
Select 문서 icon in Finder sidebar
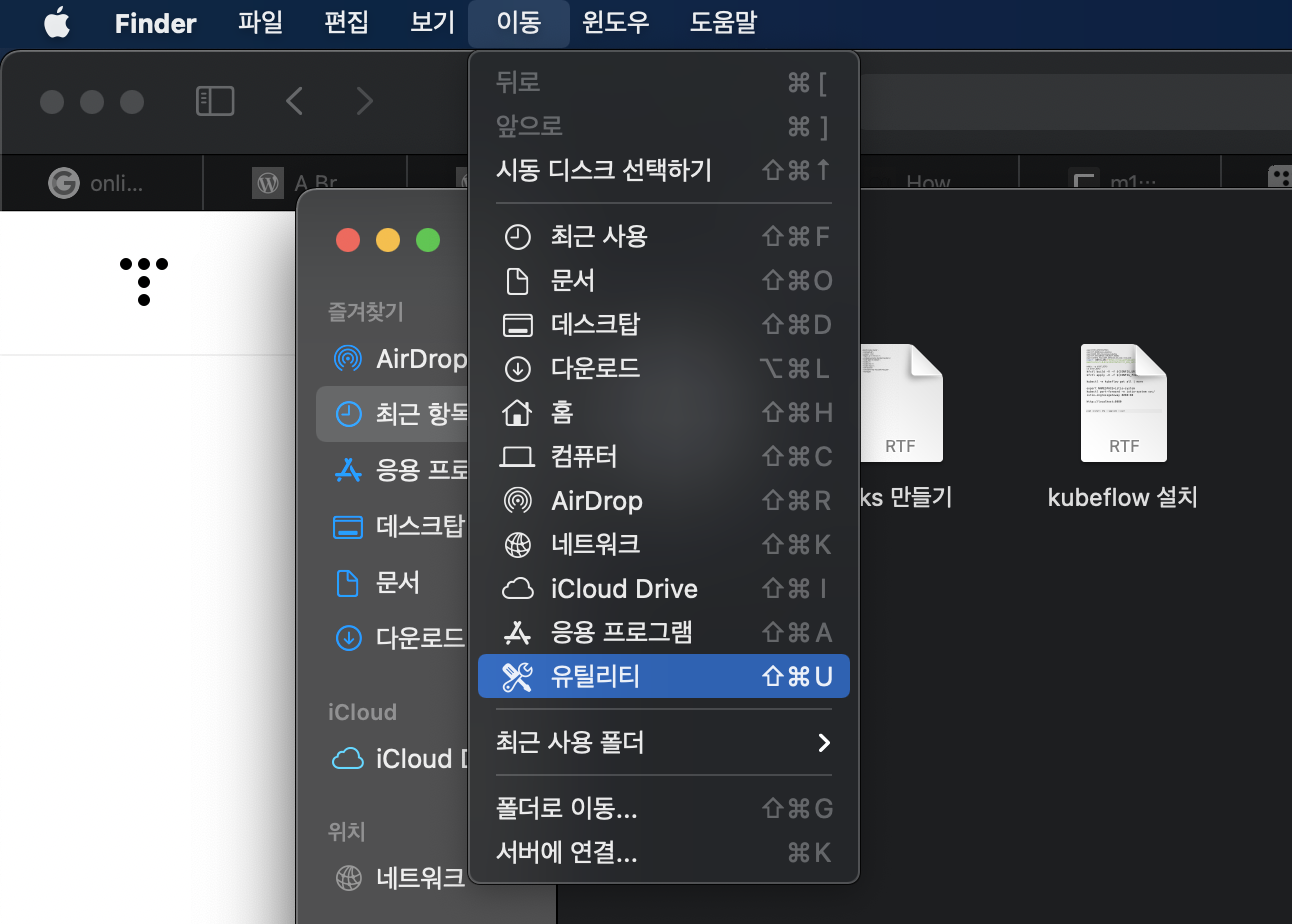click(x=347, y=582)
